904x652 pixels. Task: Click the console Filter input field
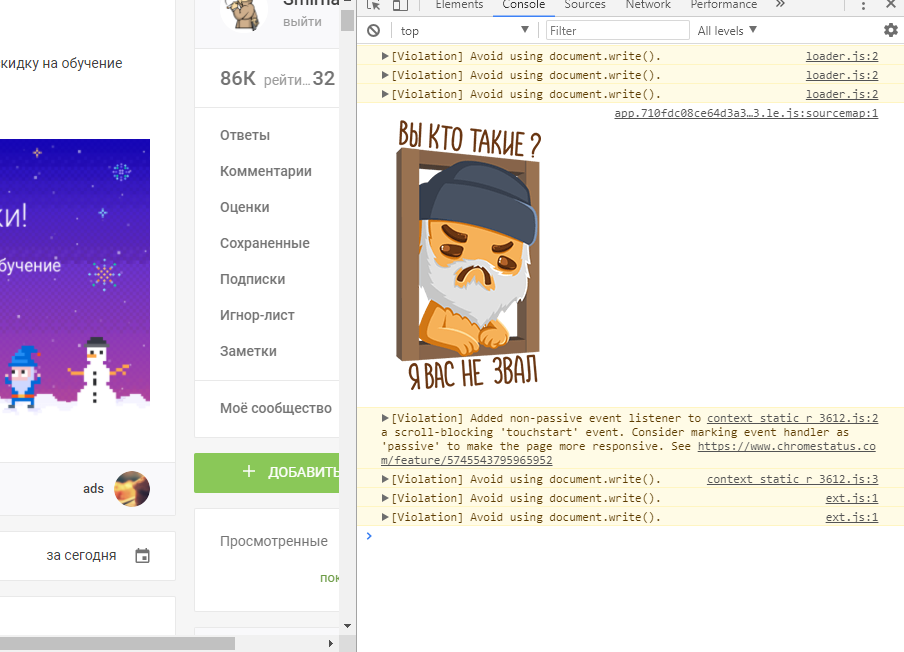pos(618,31)
